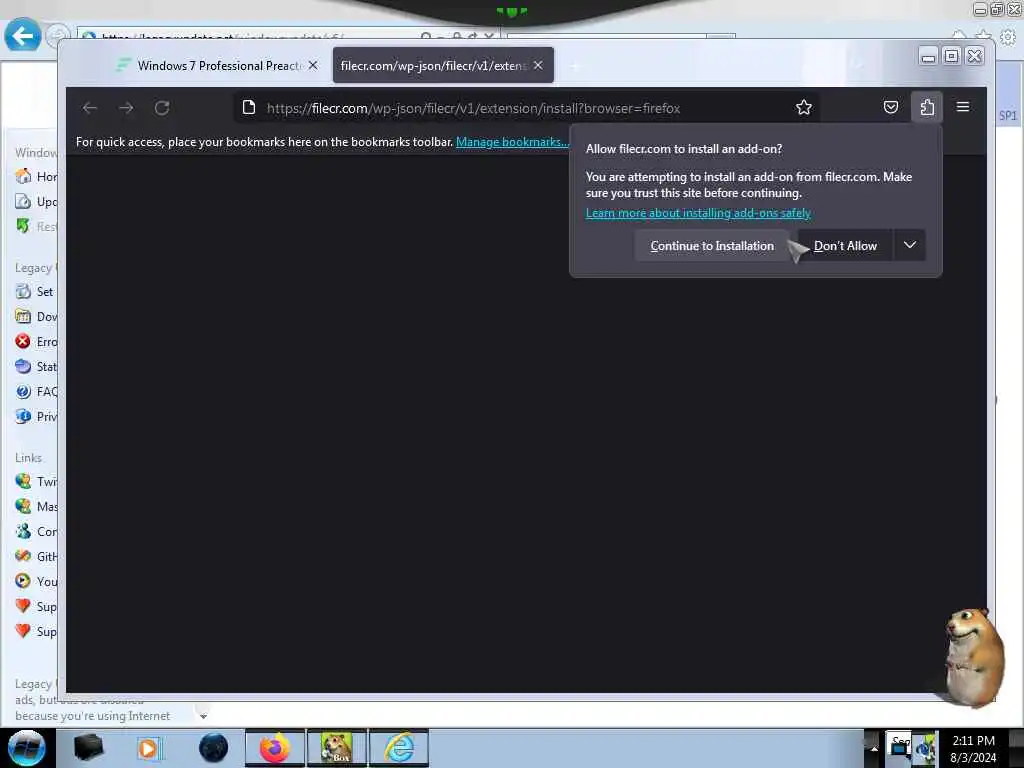This screenshot has width=1024, height=768.
Task: Open the GitH link in the IE sidebar
Action: (35, 556)
